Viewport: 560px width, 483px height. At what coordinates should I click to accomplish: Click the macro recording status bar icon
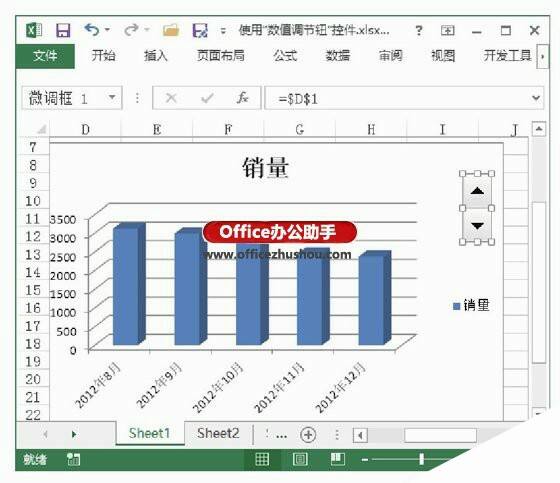click(74, 459)
